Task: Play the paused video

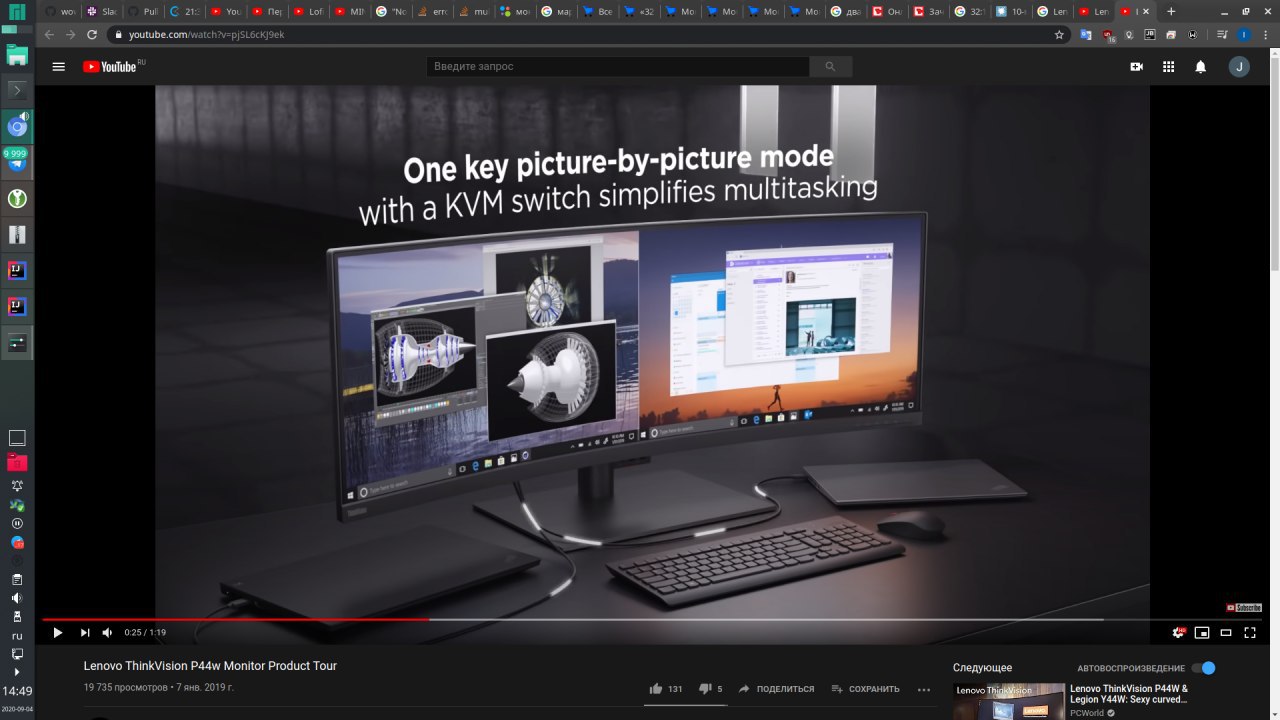Action: coord(57,632)
